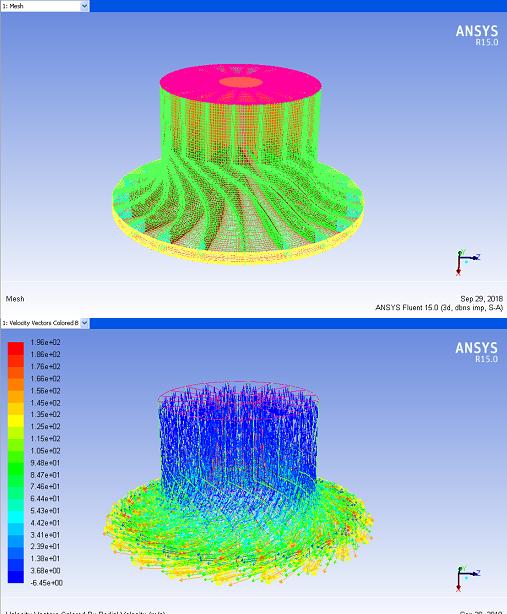Click the legend value 1.38e+01
Image resolution: width=507 pixels, height=614 pixels.
point(45,558)
